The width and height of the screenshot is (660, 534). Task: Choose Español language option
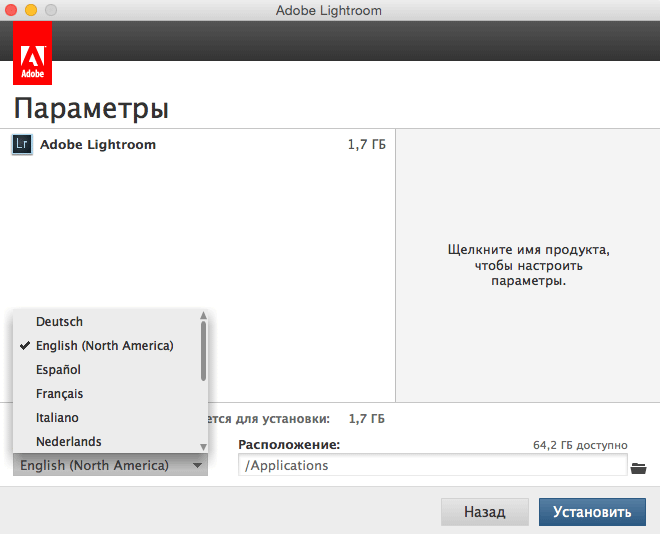click(58, 369)
